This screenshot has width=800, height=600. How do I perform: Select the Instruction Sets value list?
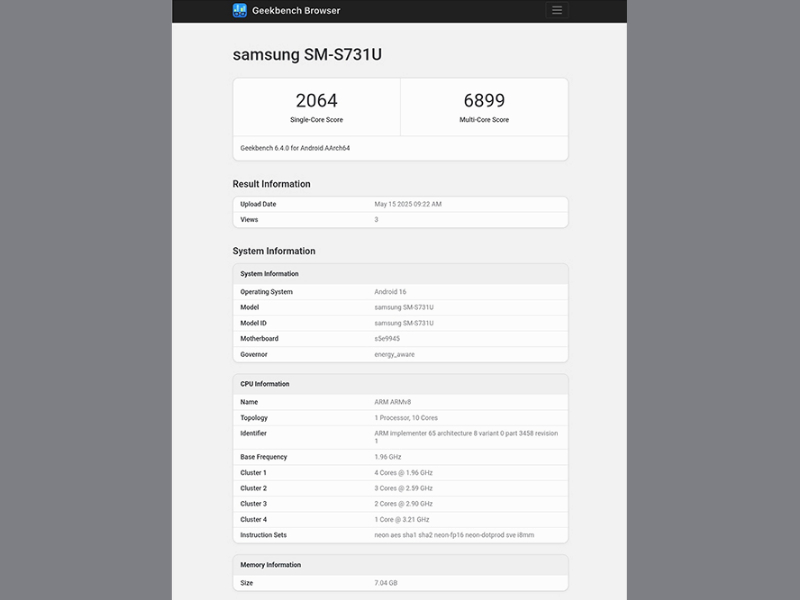[x=454, y=535]
